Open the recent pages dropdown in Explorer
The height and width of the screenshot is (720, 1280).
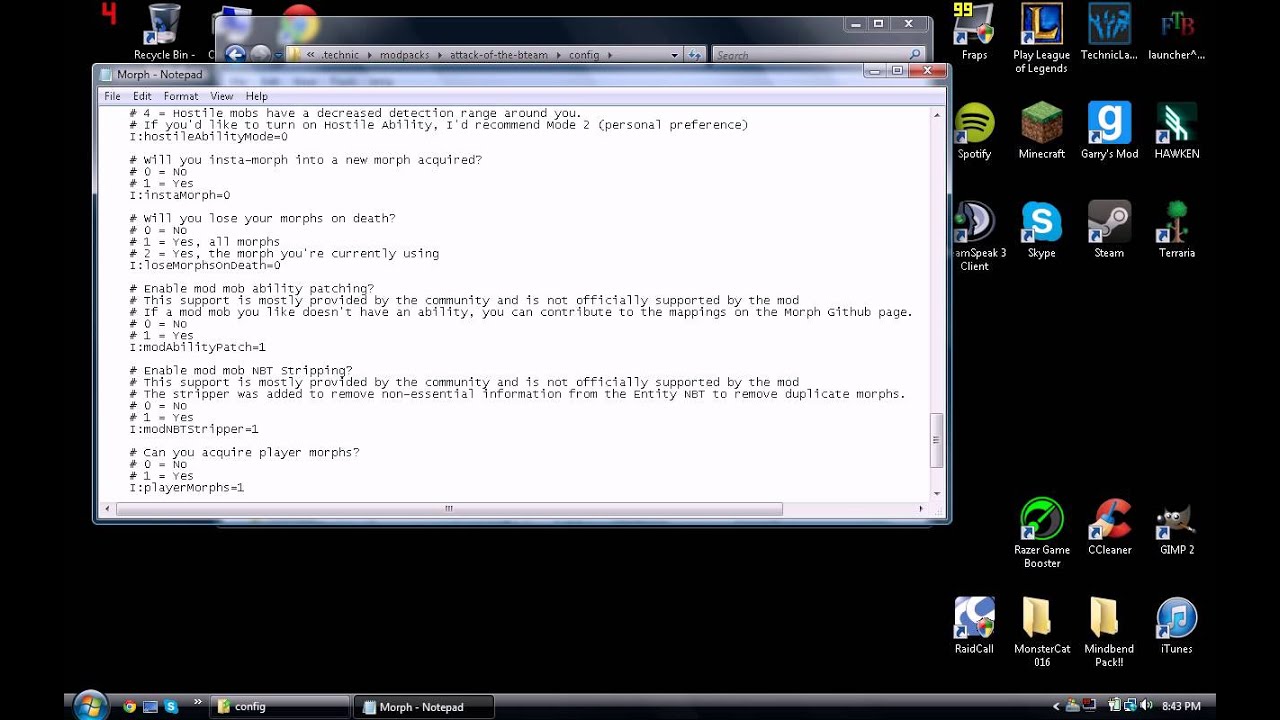278,55
